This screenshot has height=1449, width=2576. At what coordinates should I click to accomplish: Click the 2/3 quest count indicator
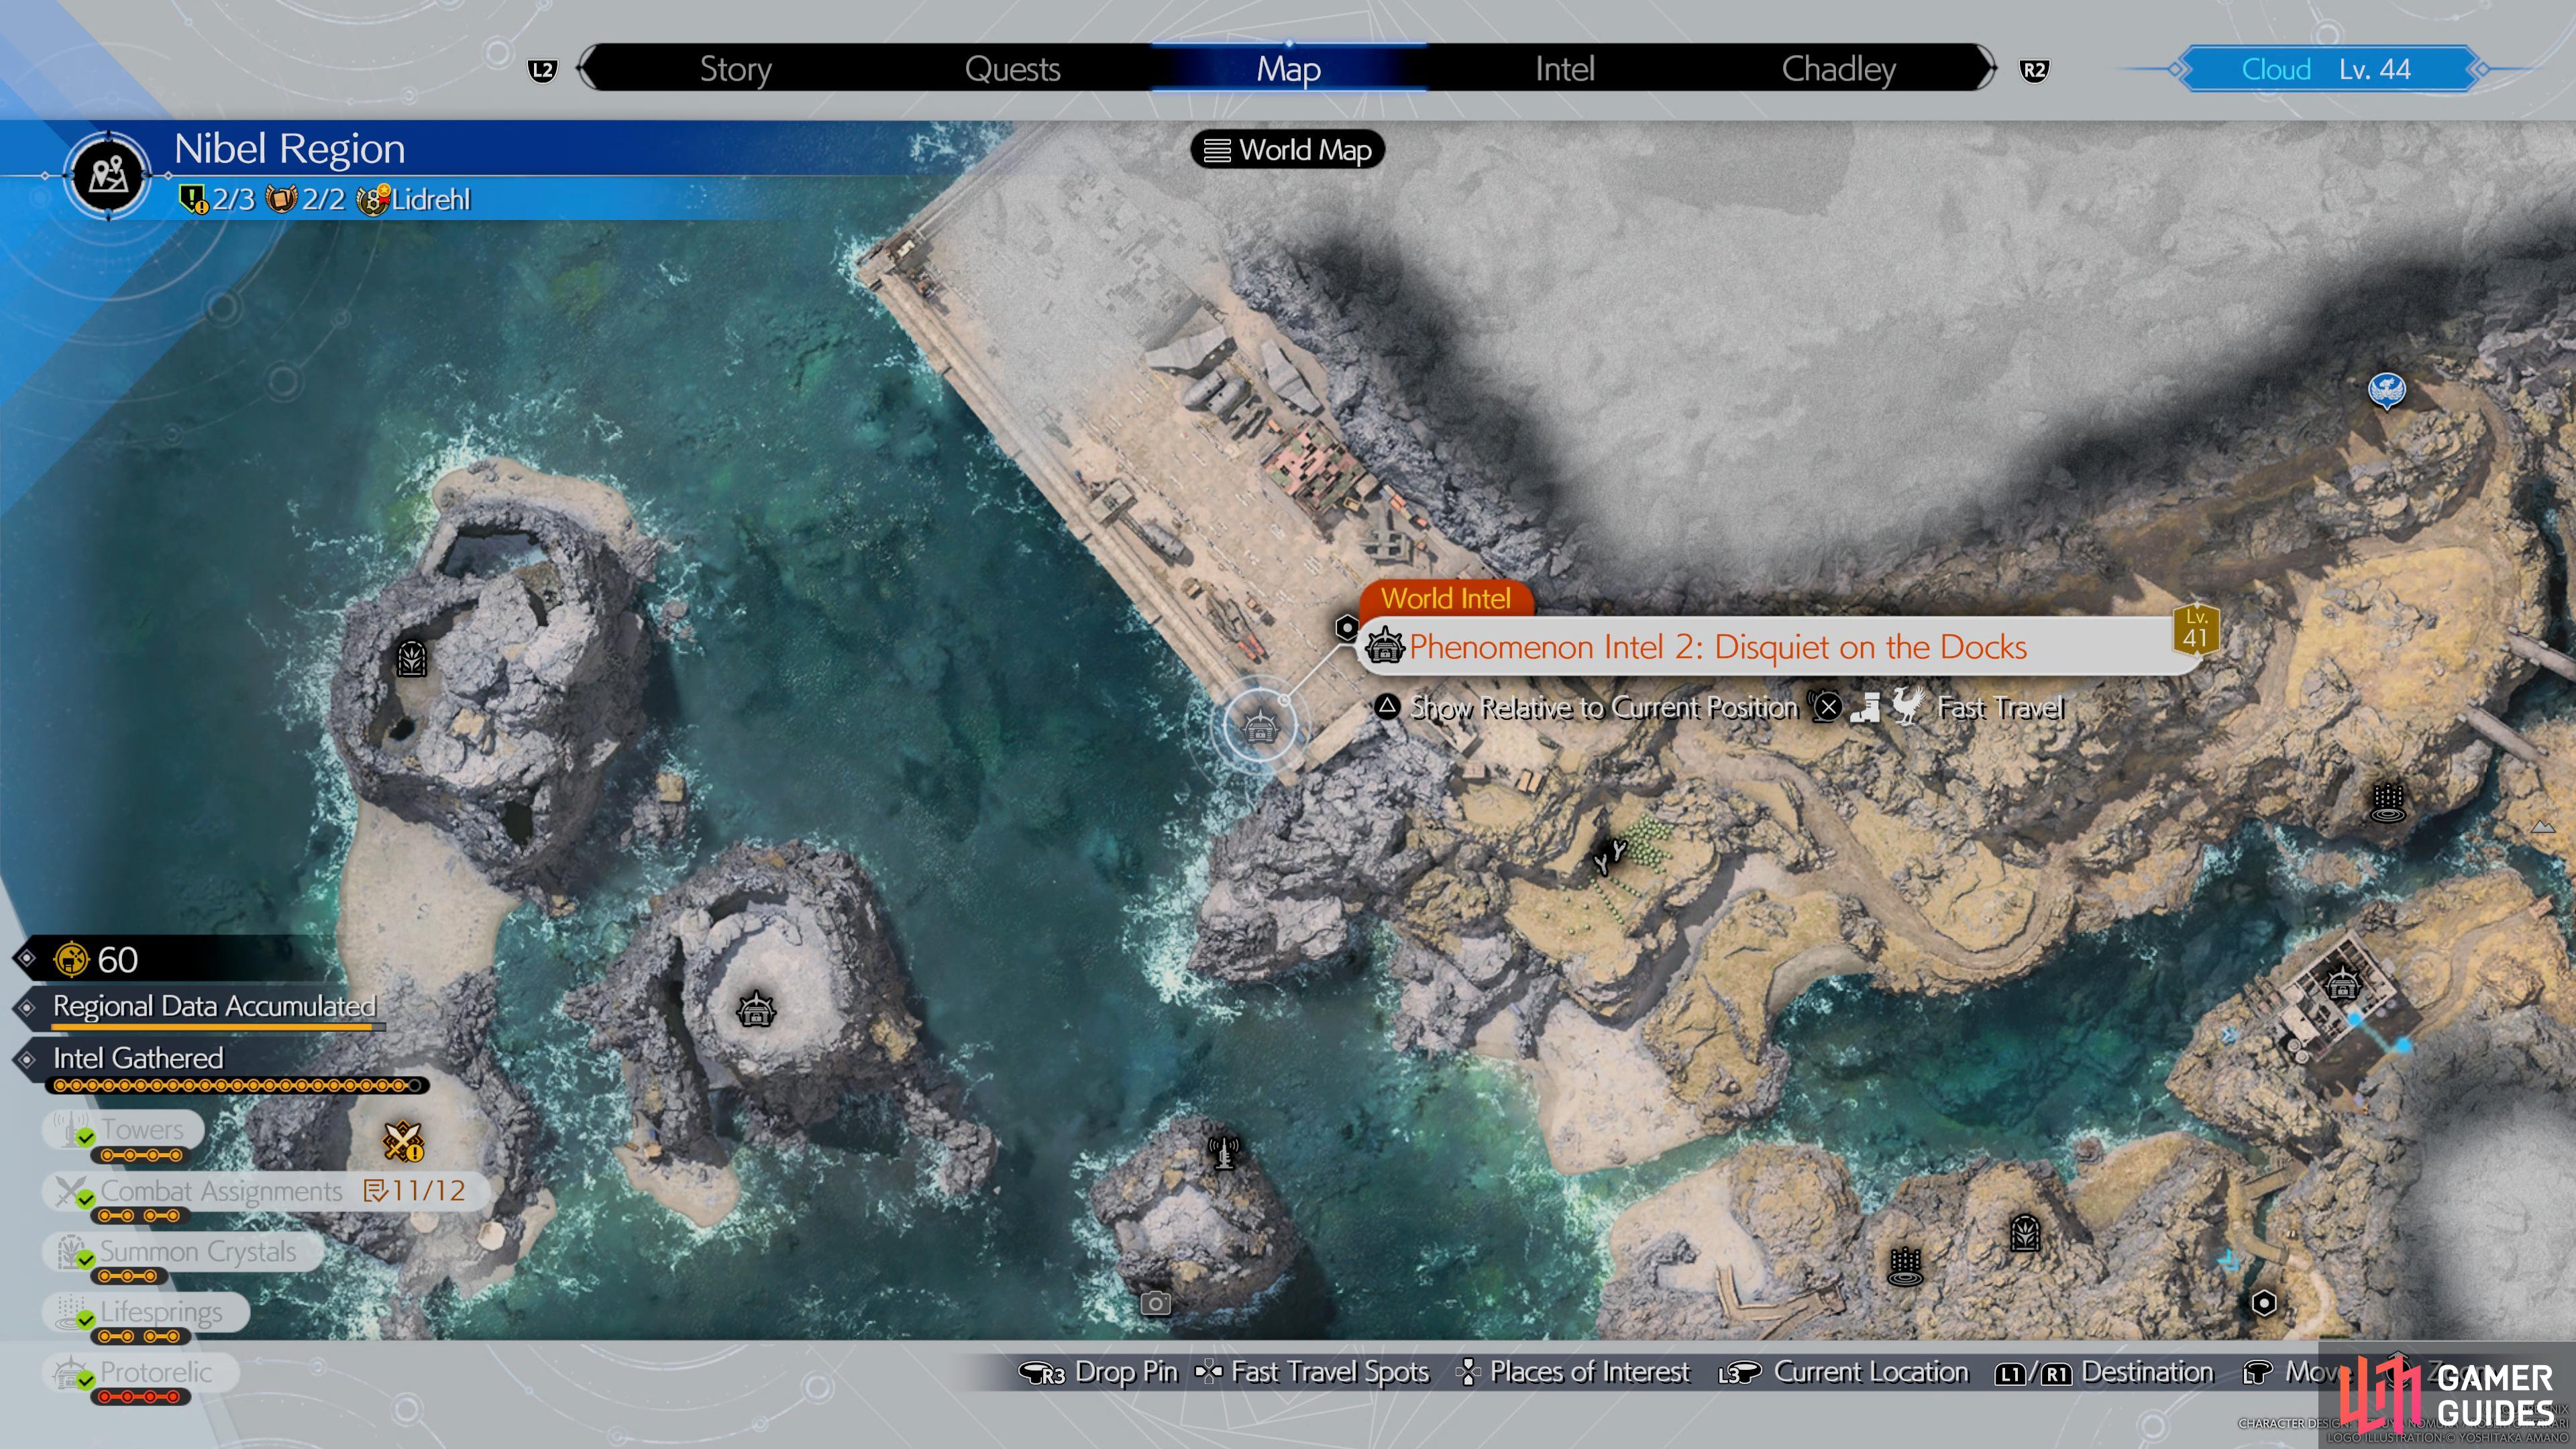click(x=217, y=200)
